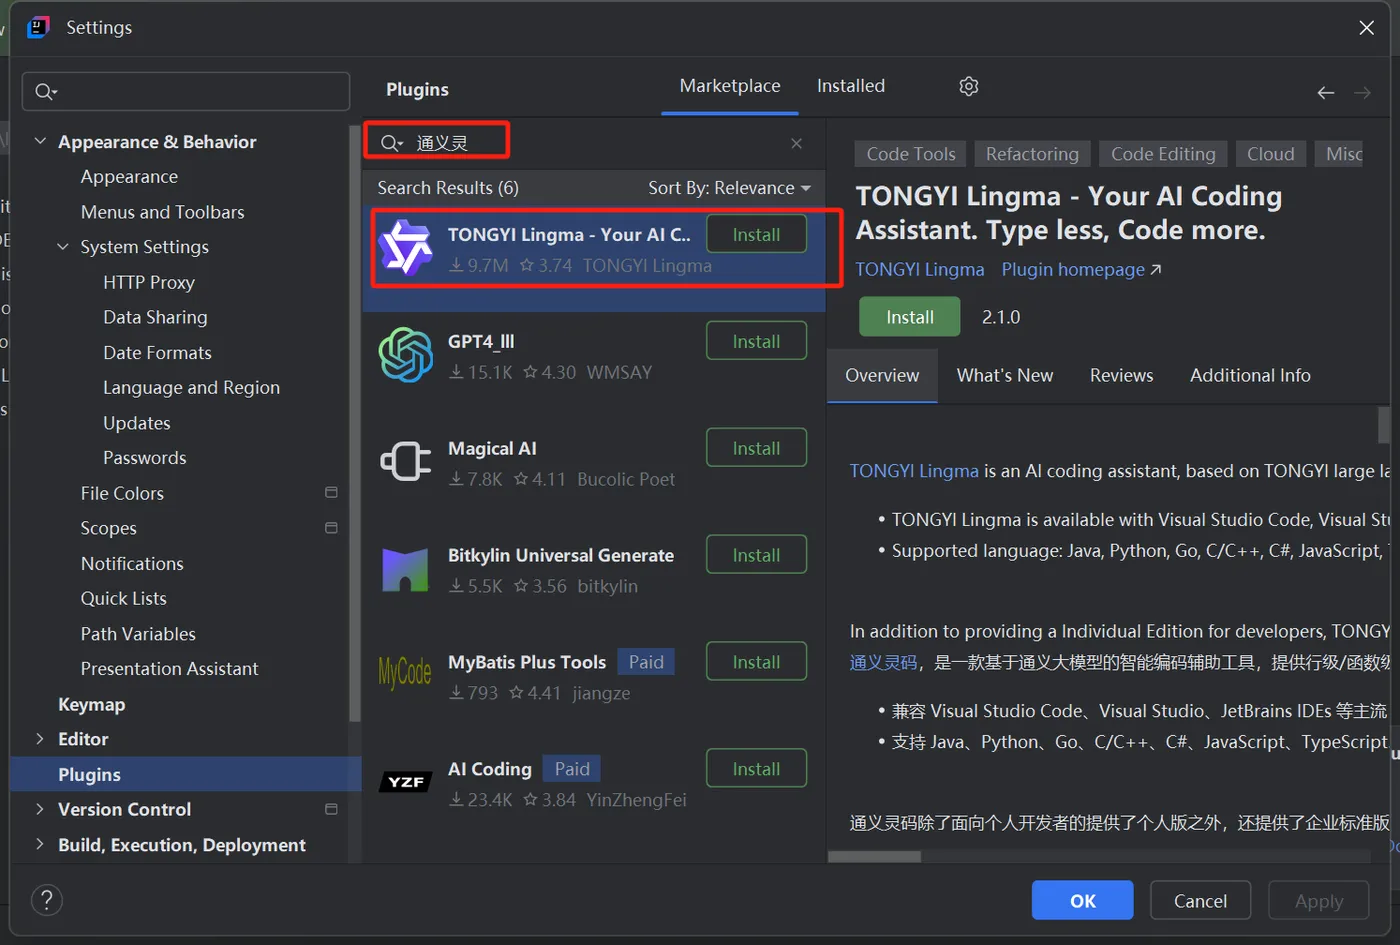This screenshot has width=1400, height=945.
Task: Install TONGYI Lingma from the results list
Action: (756, 234)
